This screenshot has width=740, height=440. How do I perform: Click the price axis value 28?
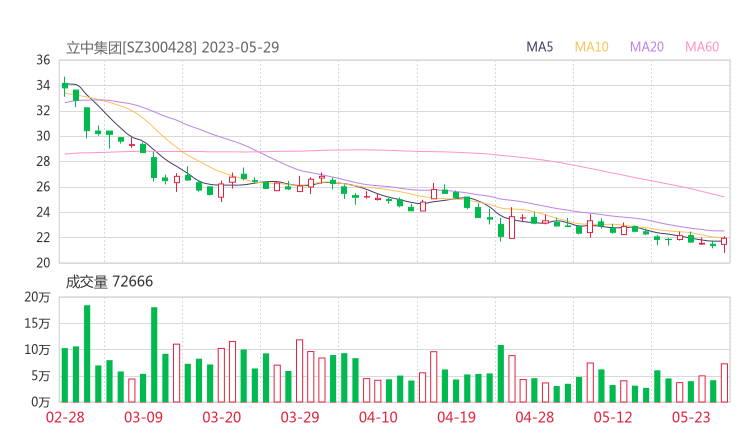click(43, 161)
